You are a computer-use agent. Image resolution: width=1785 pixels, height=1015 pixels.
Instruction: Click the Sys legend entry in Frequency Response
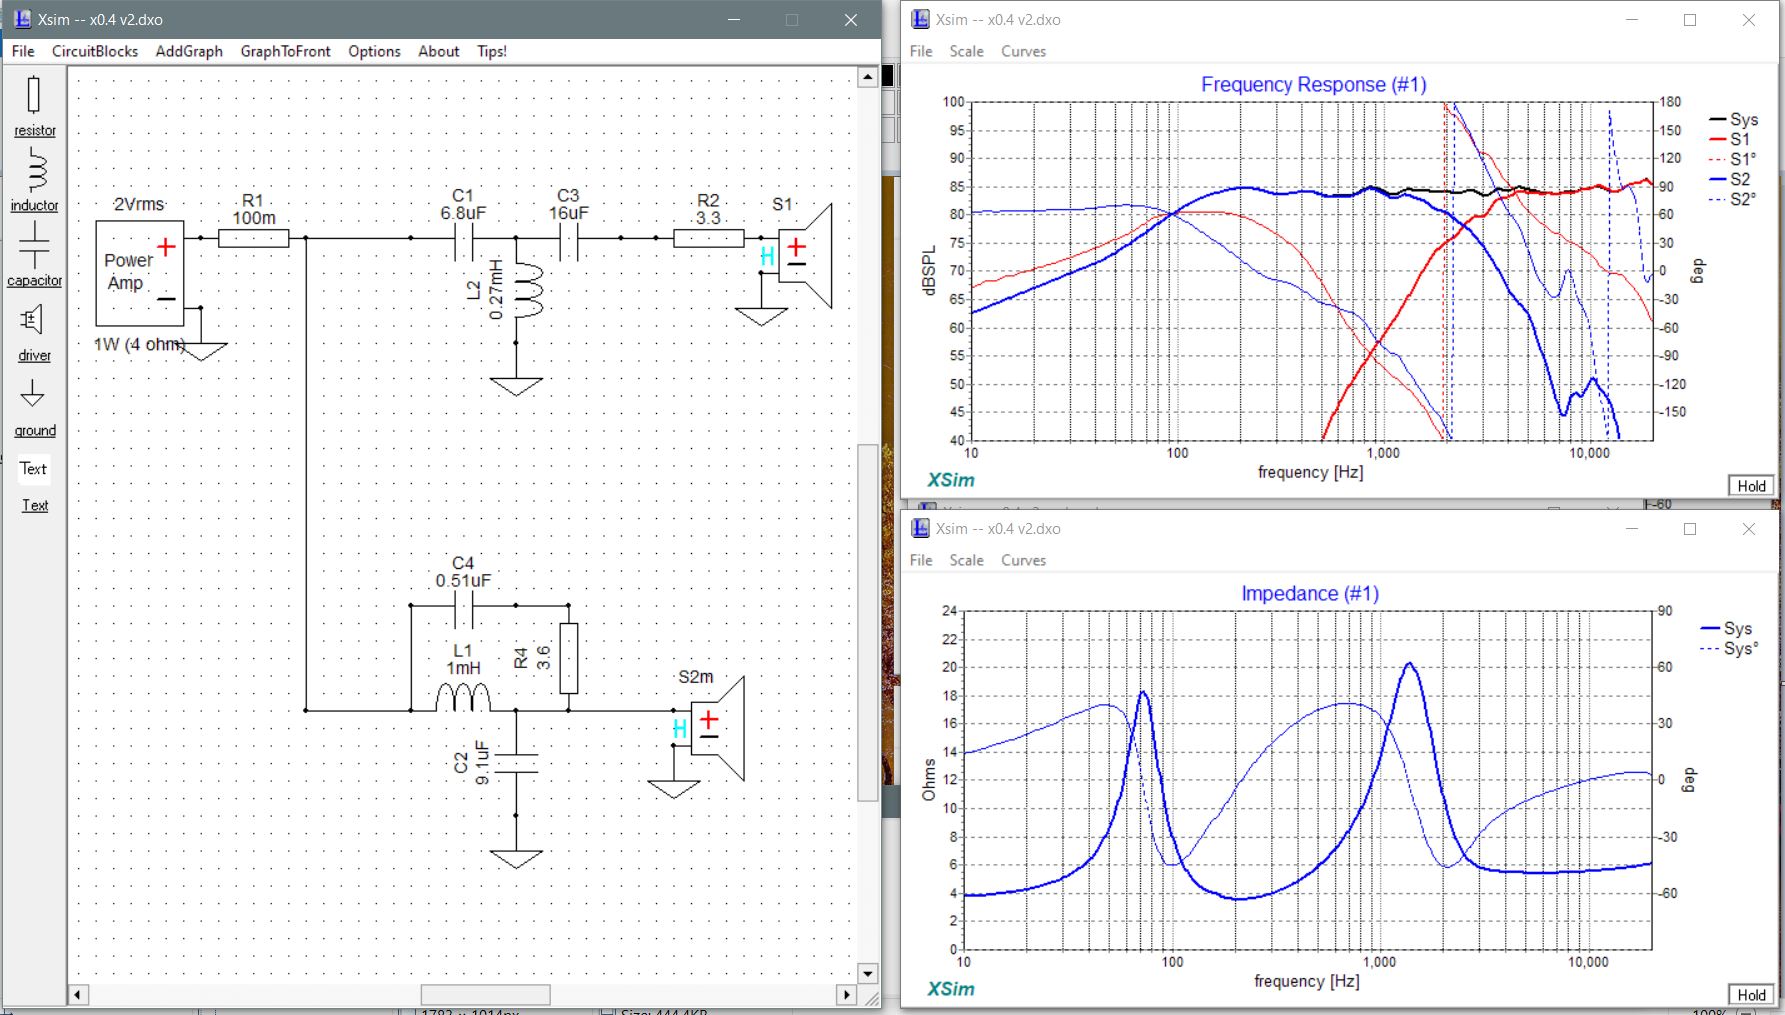[1733, 119]
